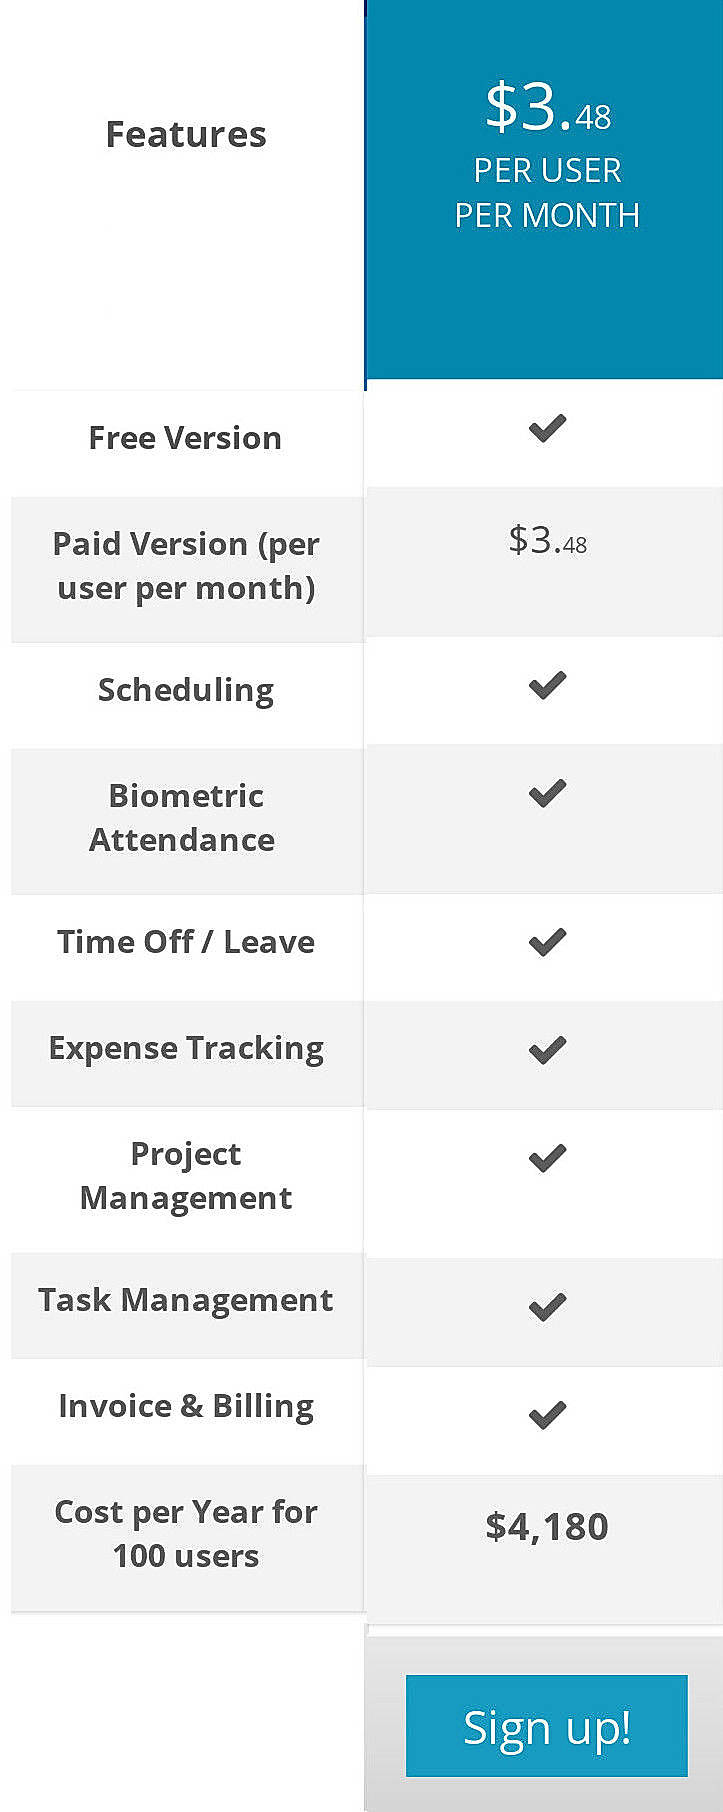Click the Task Management checkmark

tap(545, 1304)
